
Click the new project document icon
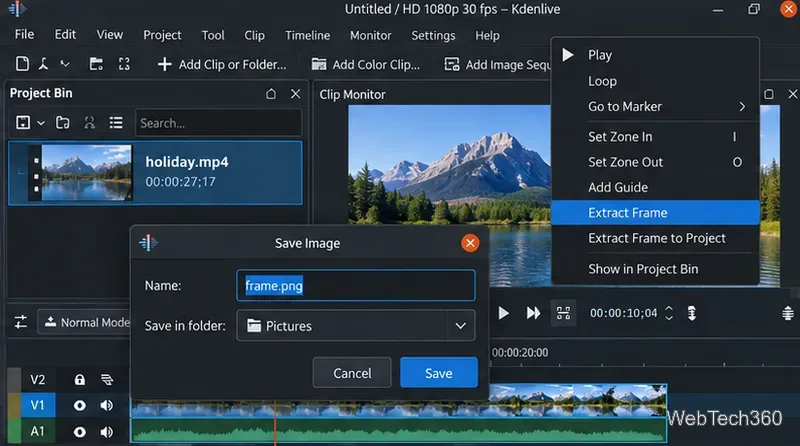tap(22, 64)
